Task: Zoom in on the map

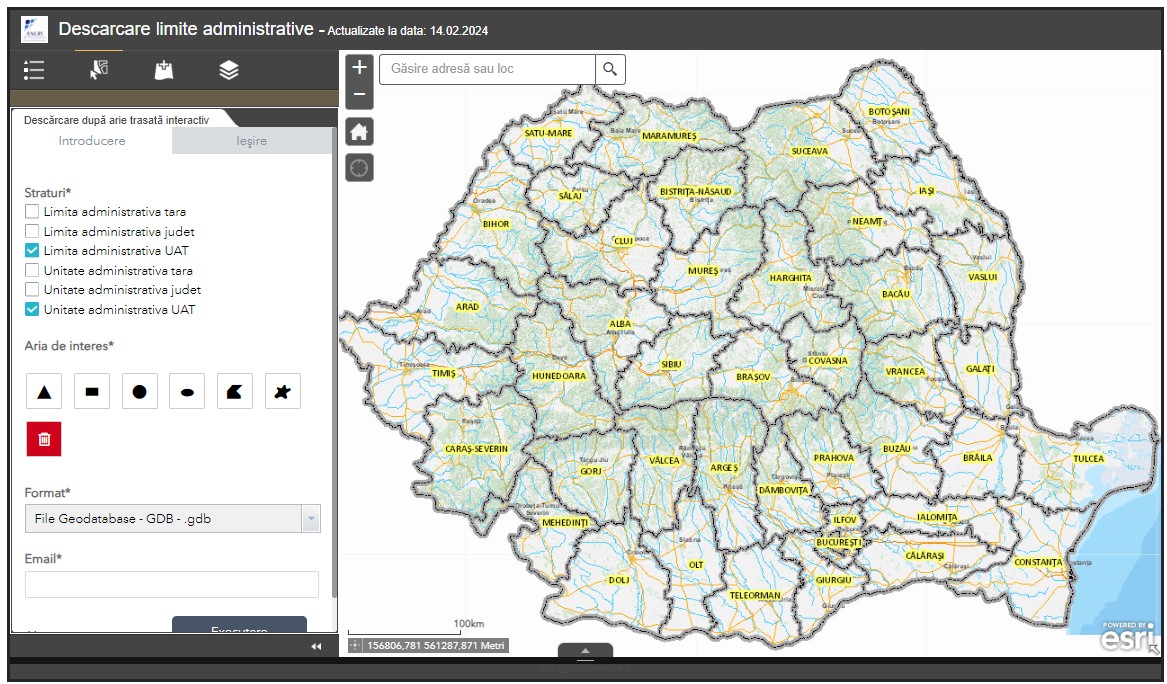Action: [x=360, y=68]
